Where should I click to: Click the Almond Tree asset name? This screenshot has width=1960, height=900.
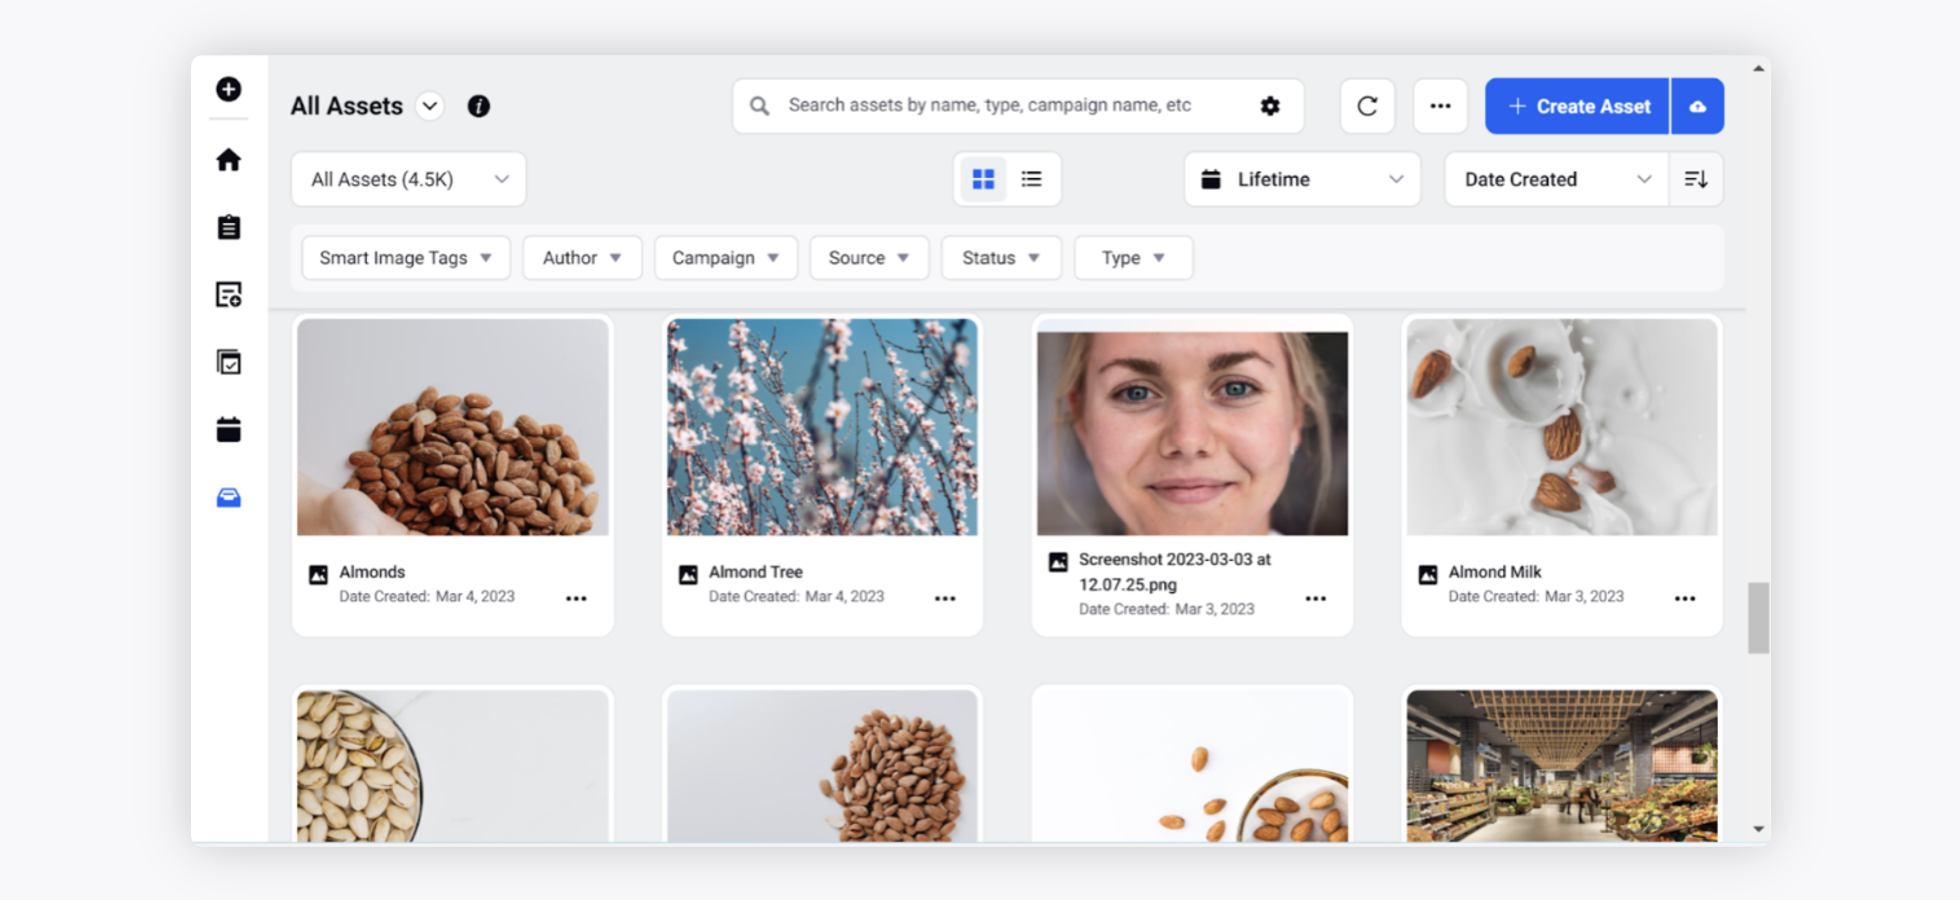pyautogui.click(x=756, y=572)
